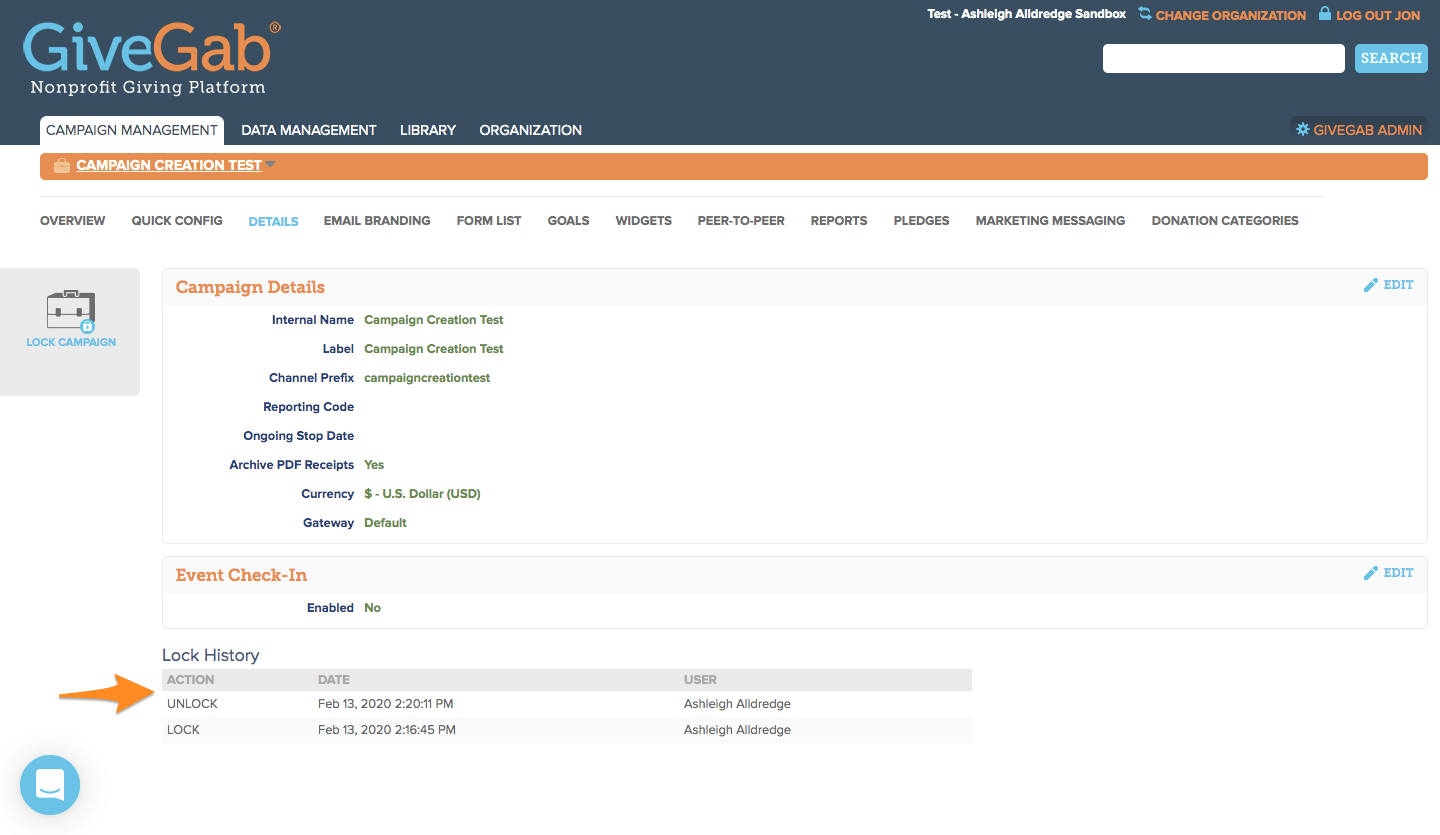Open the Form List section
1440x835 pixels.
tap(489, 221)
